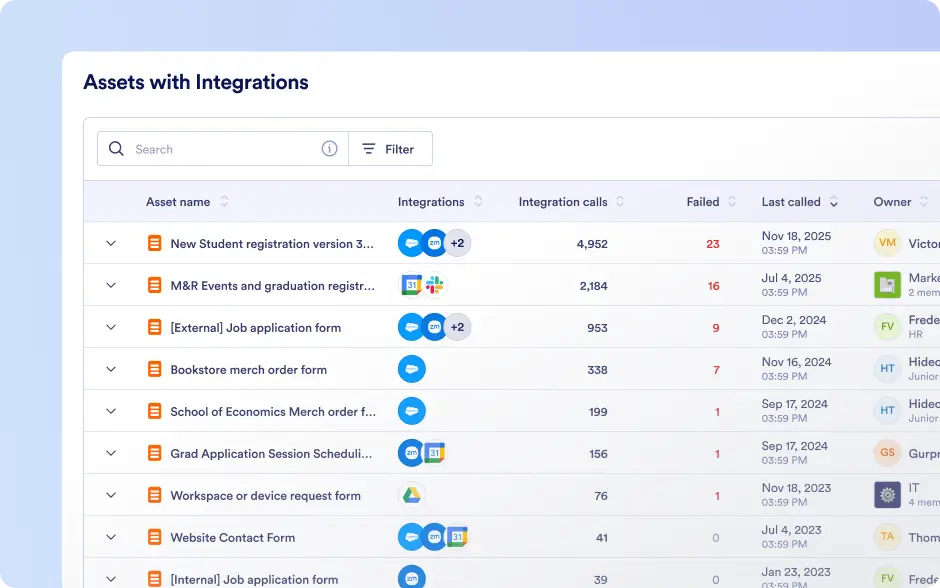This screenshot has width=940, height=588.
Task: Expand the Workspace or device request row
Action: coord(111,495)
